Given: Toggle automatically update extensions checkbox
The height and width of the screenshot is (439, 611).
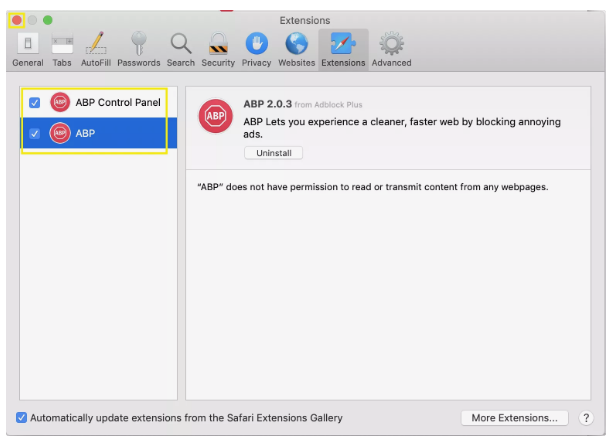Looking at the screenshot, I should (x=21, y=418).
